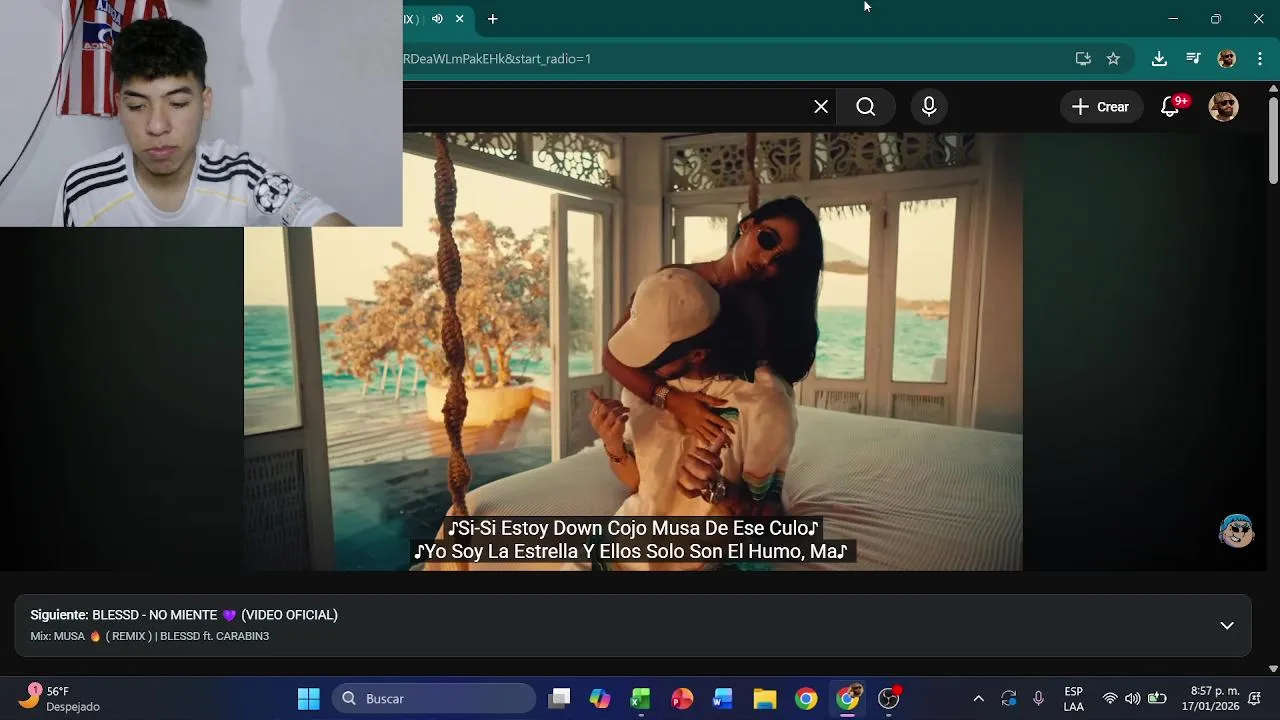Open the media controls icon in Chrome toolbar
This screenshot has width=1280, height=720.
[x=1193, y=59]
